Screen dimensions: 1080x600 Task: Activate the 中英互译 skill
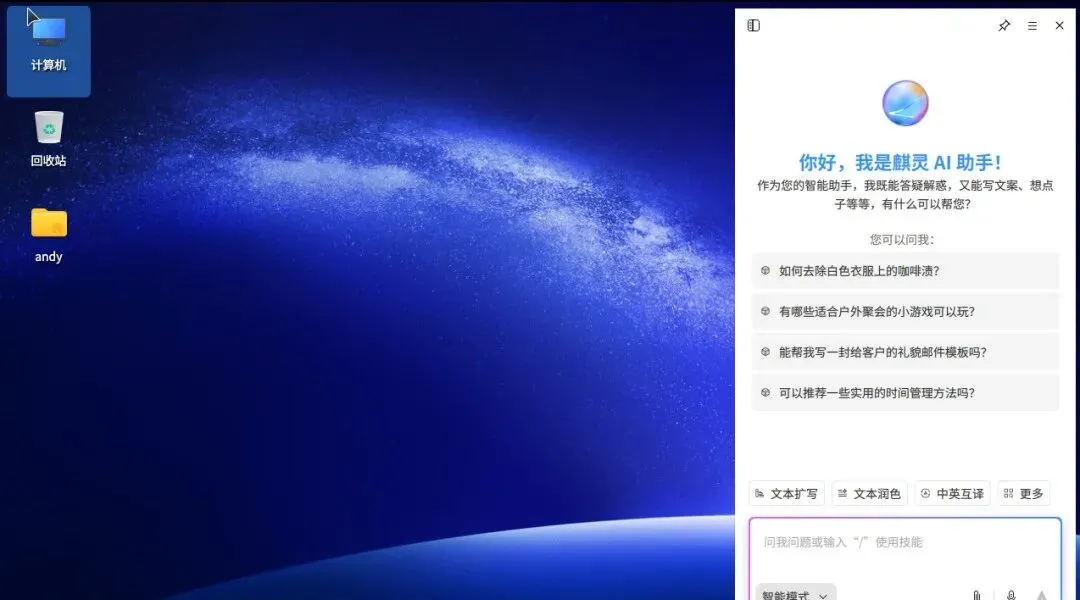(x=953, y=493)
